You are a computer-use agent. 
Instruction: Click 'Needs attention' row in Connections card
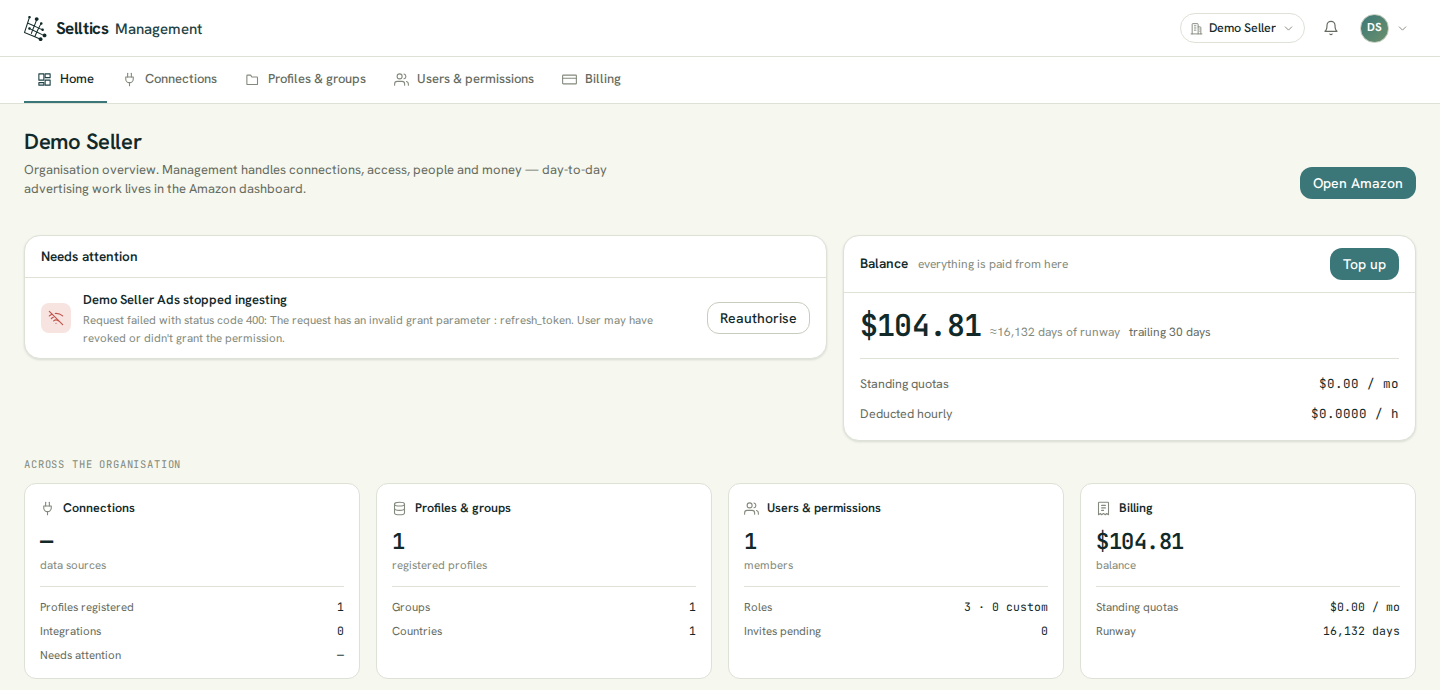pos(192,655)
